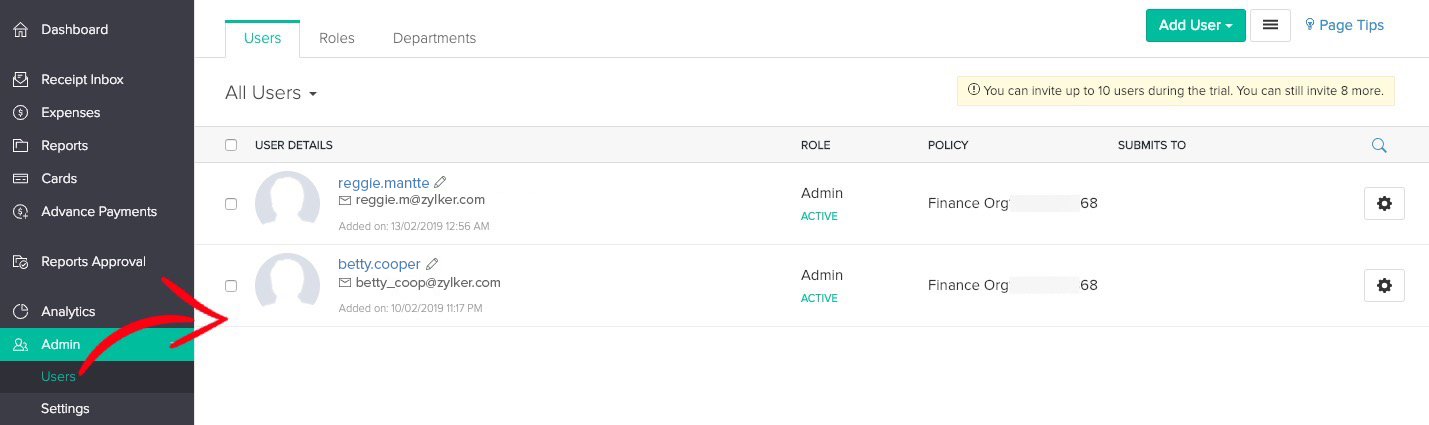Go to Settings in the Admin submenu
Screen dimensions: 1429x425
click(65, 408)
